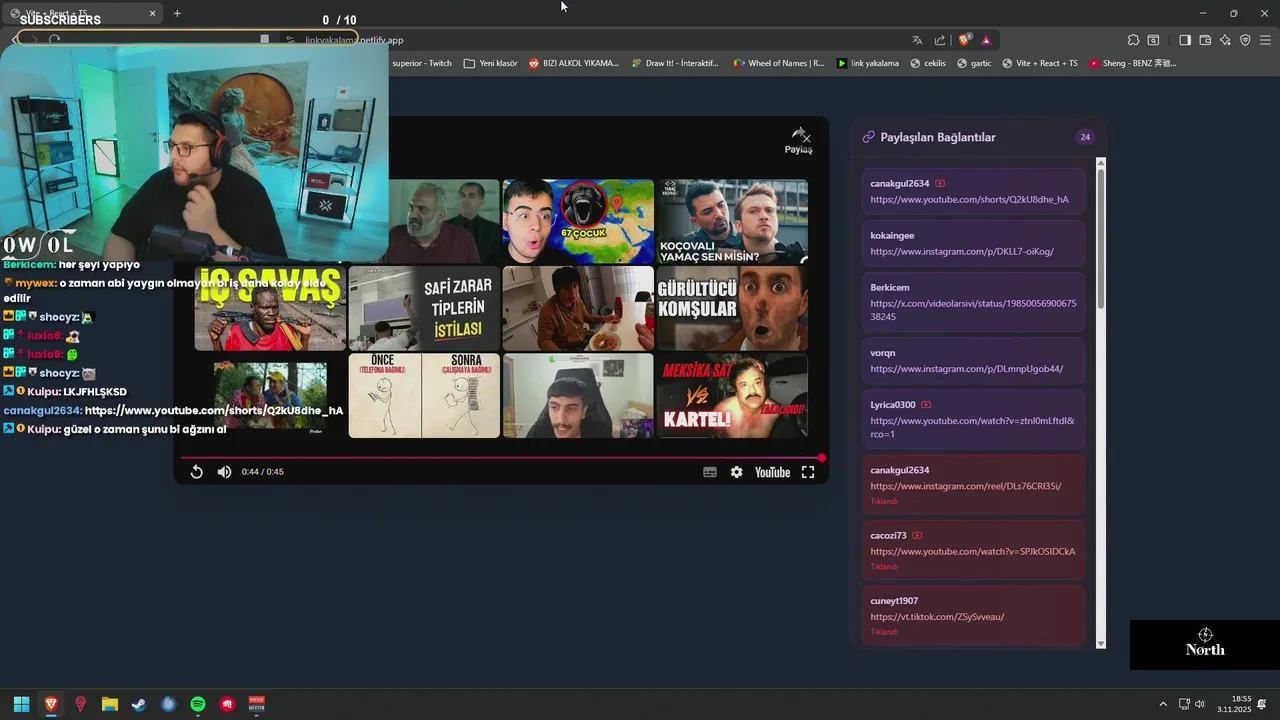The width and height of the screenshot is (1280, 720).
Task: Open cacozi73's youtube link
Action: [973, 552]
